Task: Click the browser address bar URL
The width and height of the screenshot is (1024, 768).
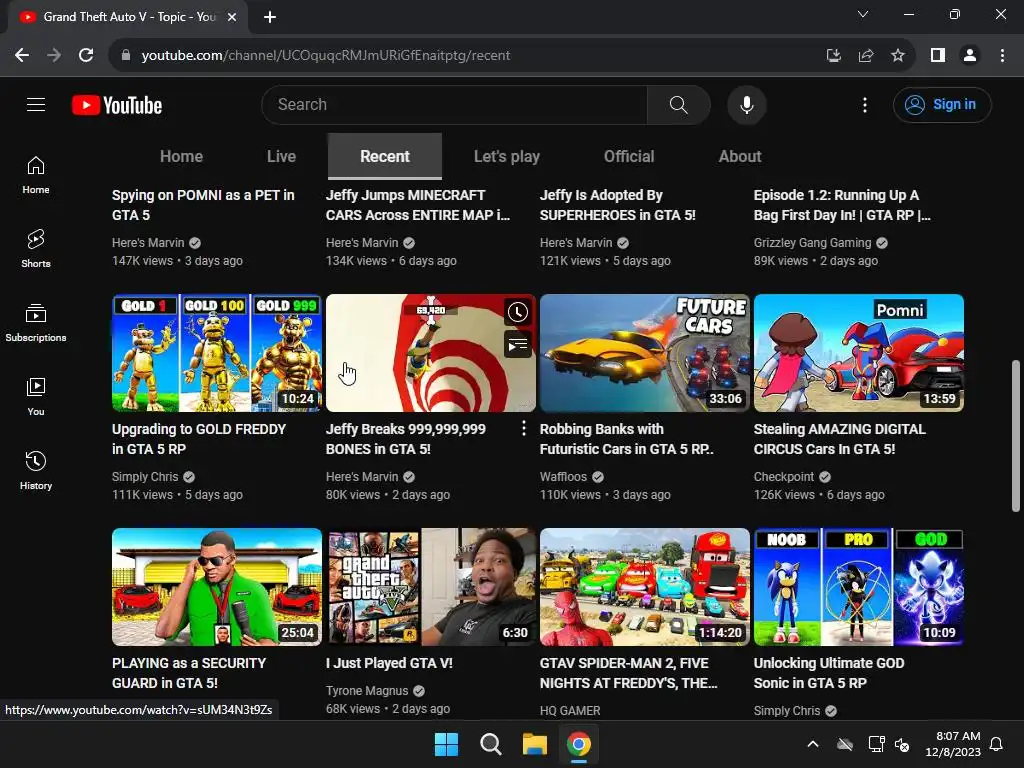Action: point(326,56)
